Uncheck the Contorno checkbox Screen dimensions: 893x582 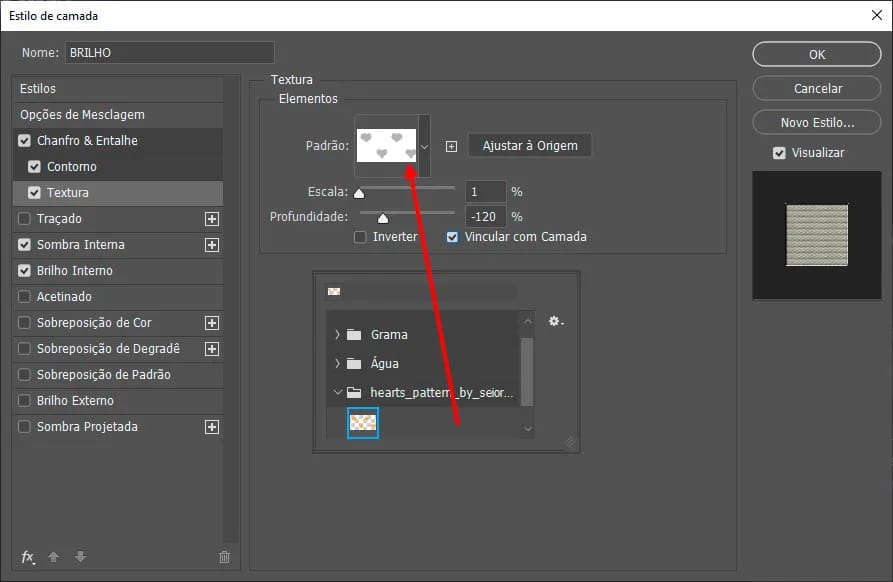pyautogui.click(x=34, y=166)
